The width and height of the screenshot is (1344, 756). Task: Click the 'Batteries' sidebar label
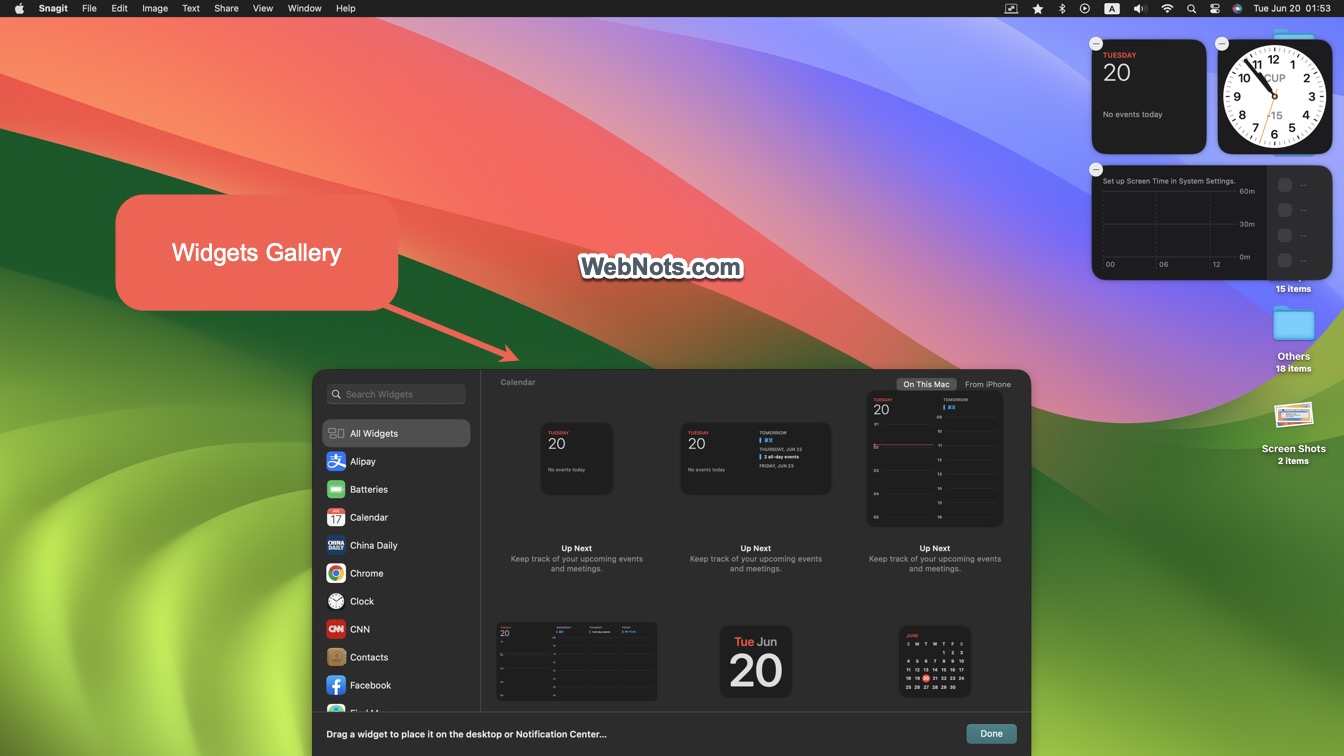point(369,489)
